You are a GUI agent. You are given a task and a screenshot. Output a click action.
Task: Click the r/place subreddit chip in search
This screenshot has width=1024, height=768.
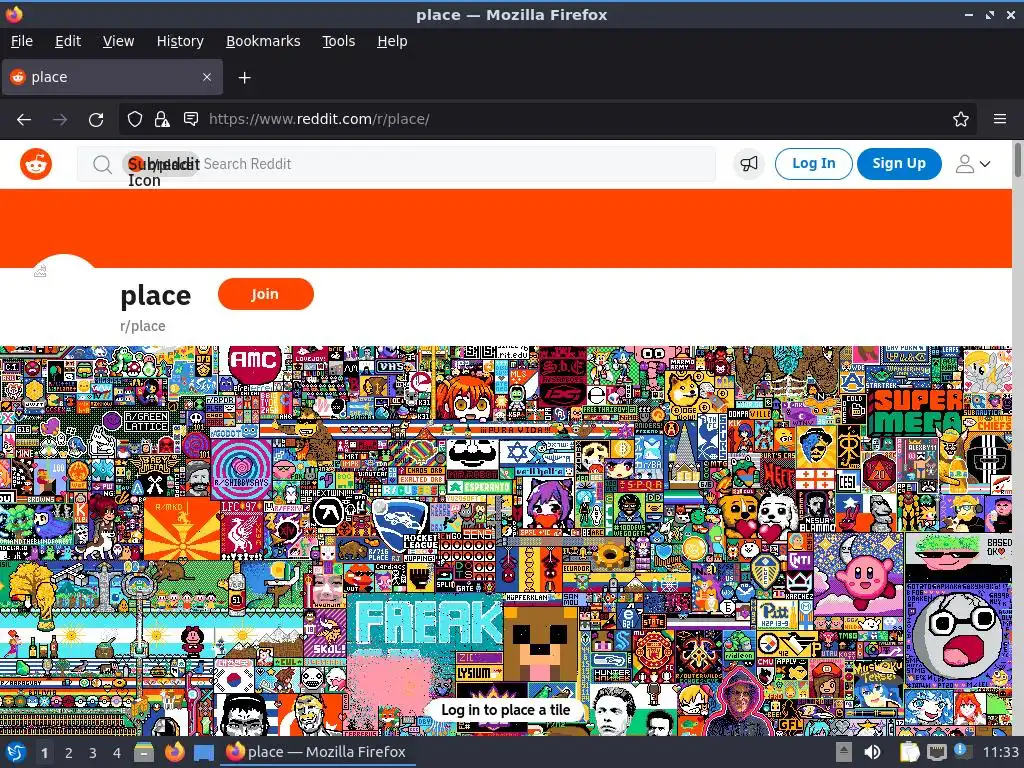click(x=161, y=164)
